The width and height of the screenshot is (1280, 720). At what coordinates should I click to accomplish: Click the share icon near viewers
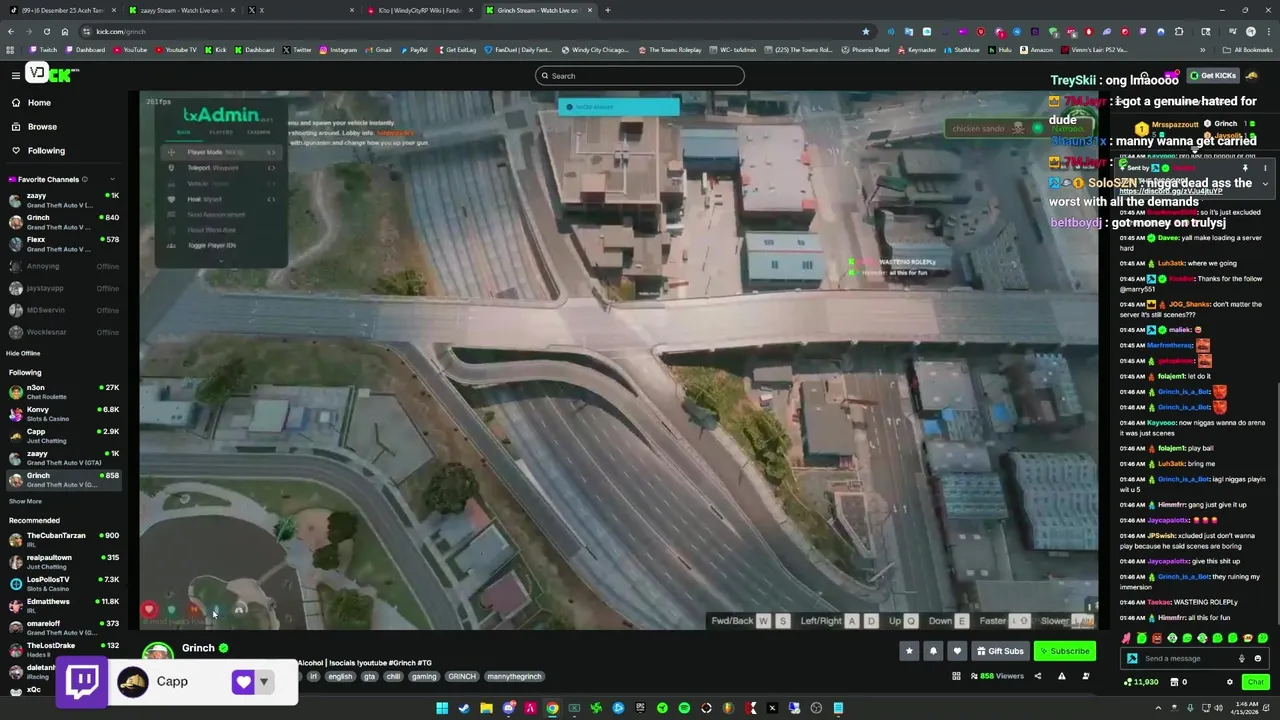[1037, 676]
